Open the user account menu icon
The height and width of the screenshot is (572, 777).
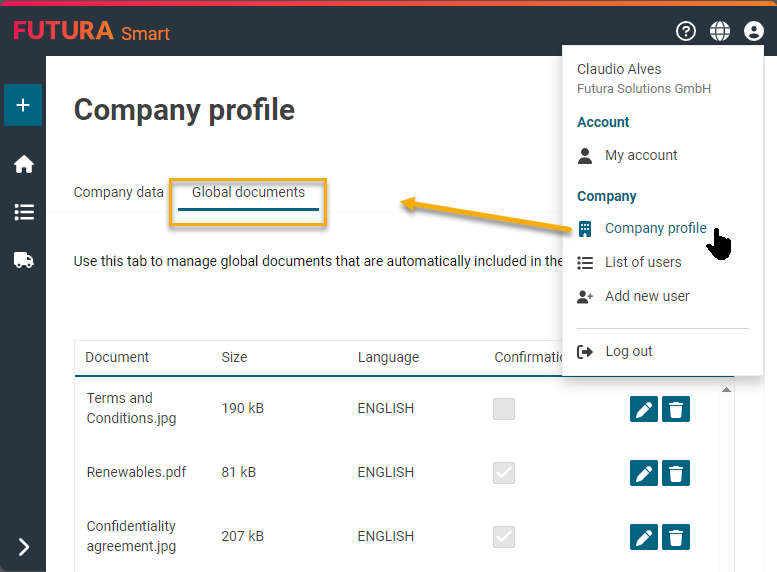(x=754, y=31)
